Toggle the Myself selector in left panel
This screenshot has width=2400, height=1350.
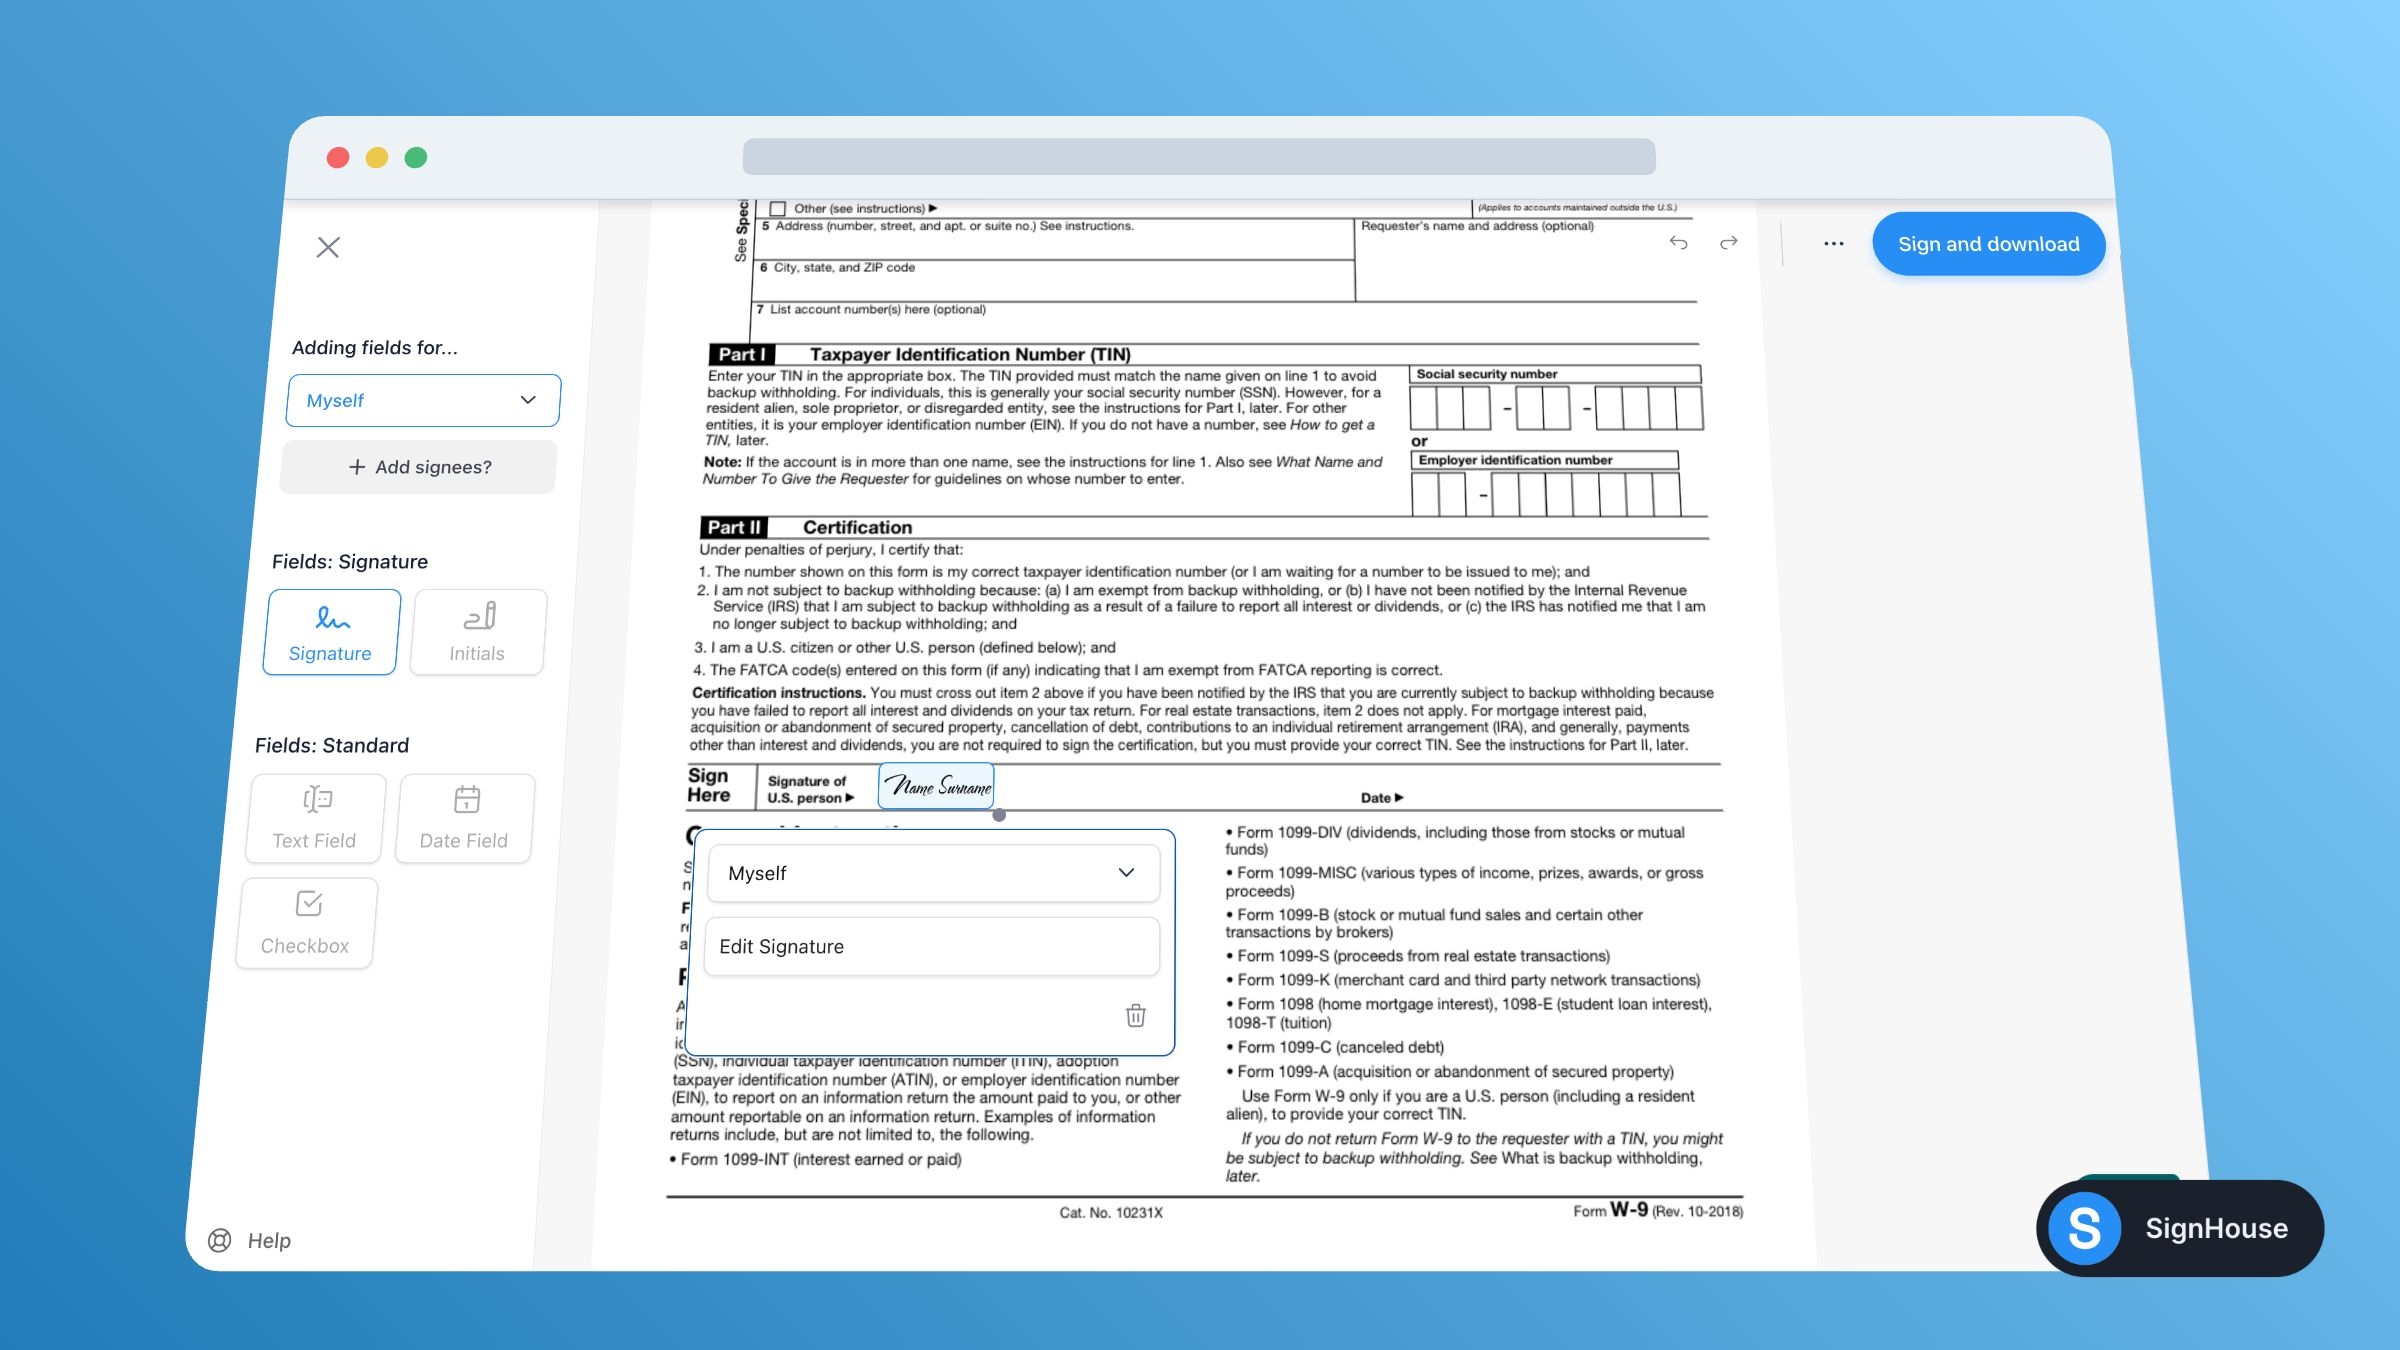[x=419, y=401]
